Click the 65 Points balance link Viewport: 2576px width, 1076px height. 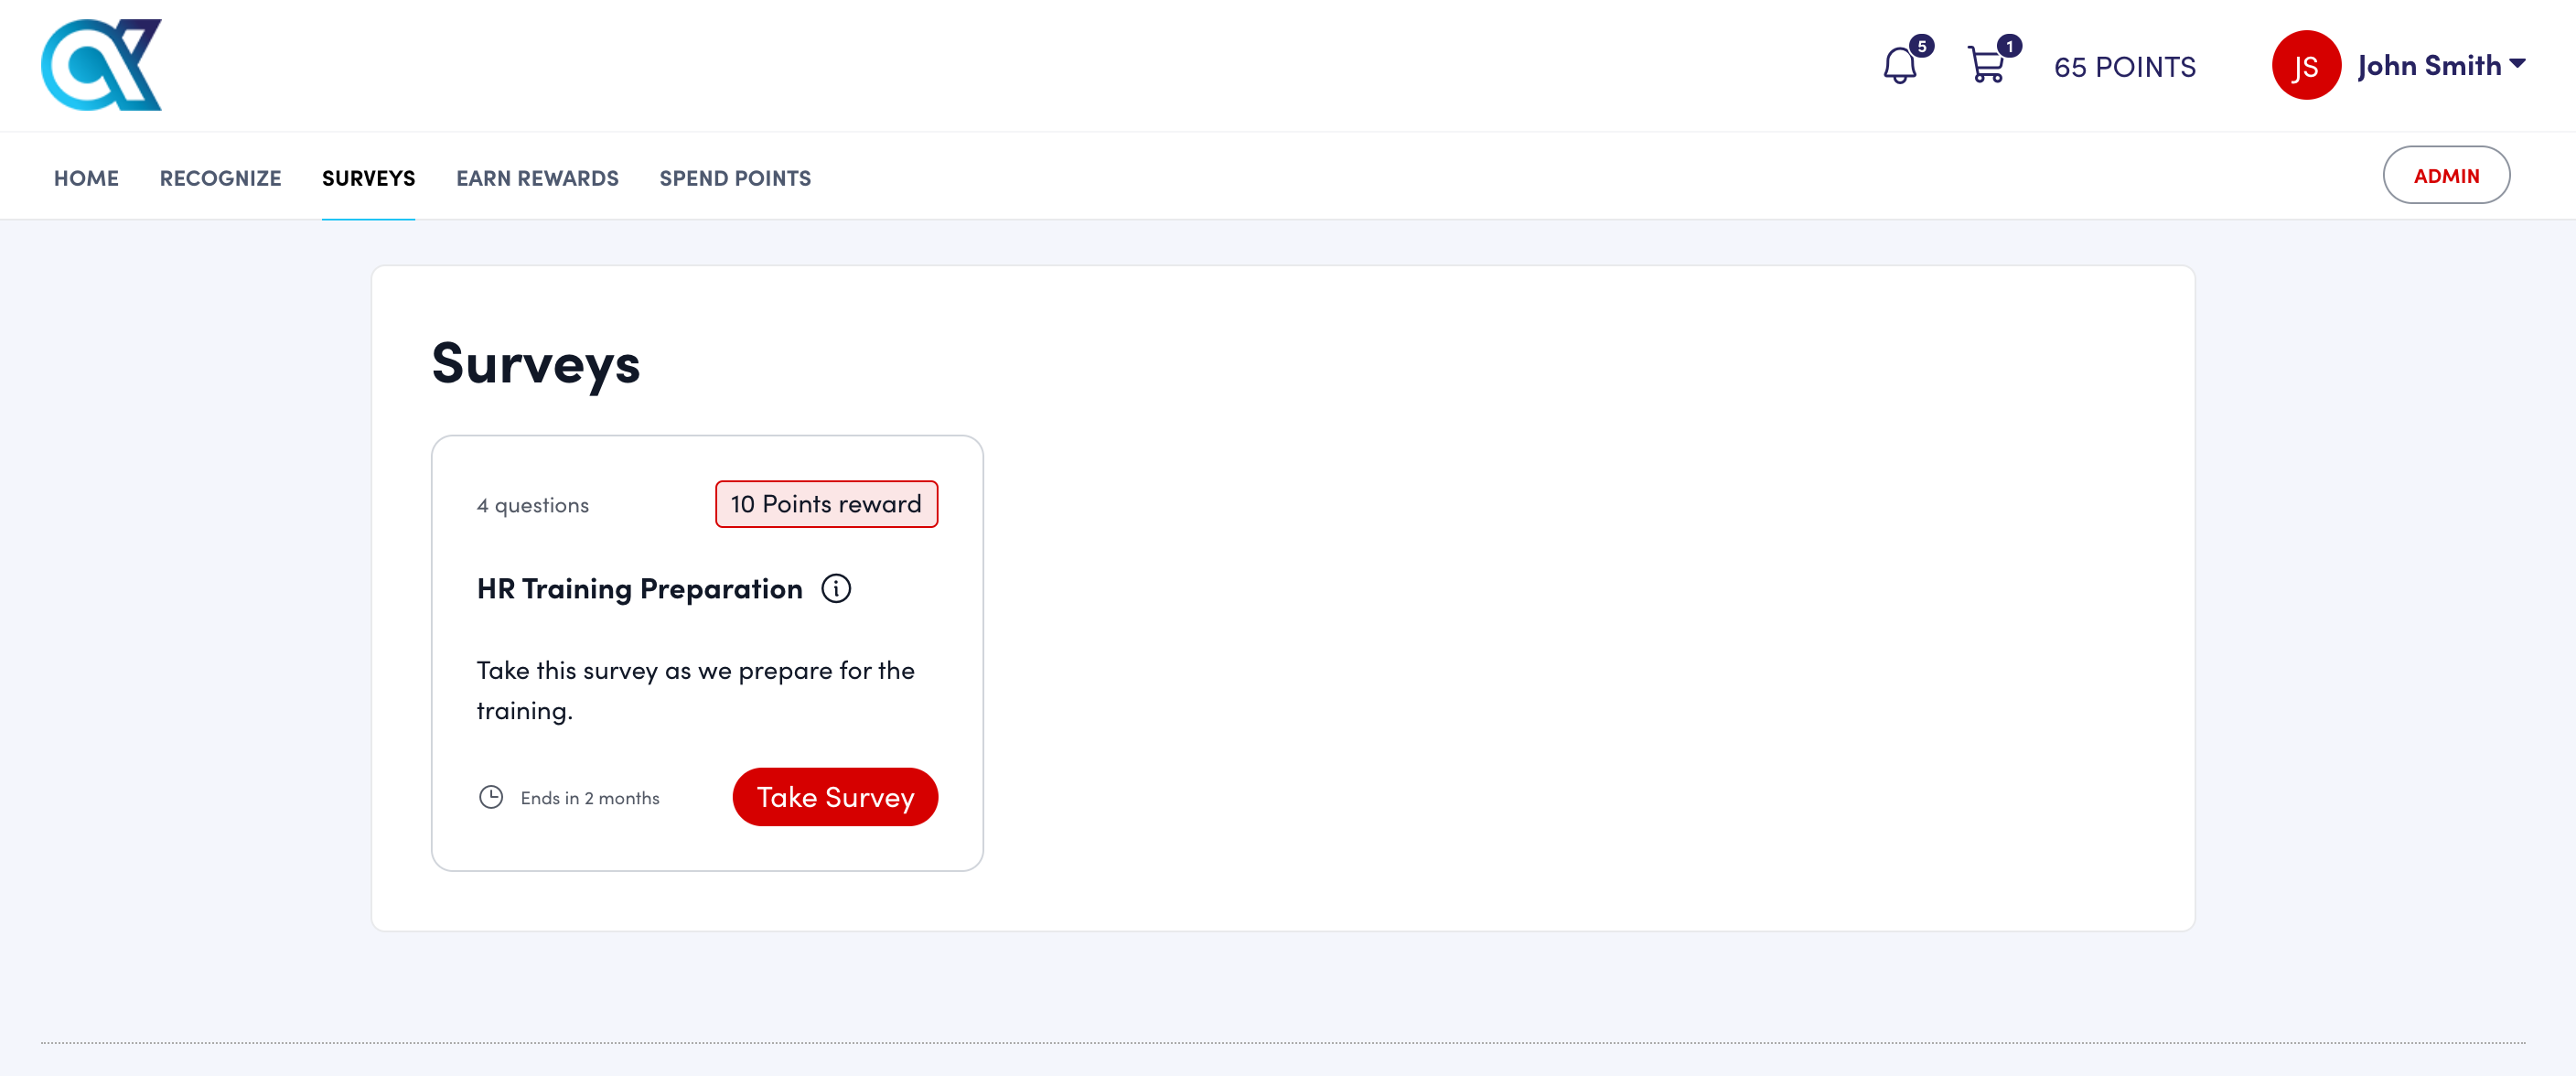tap(2124, 67)
